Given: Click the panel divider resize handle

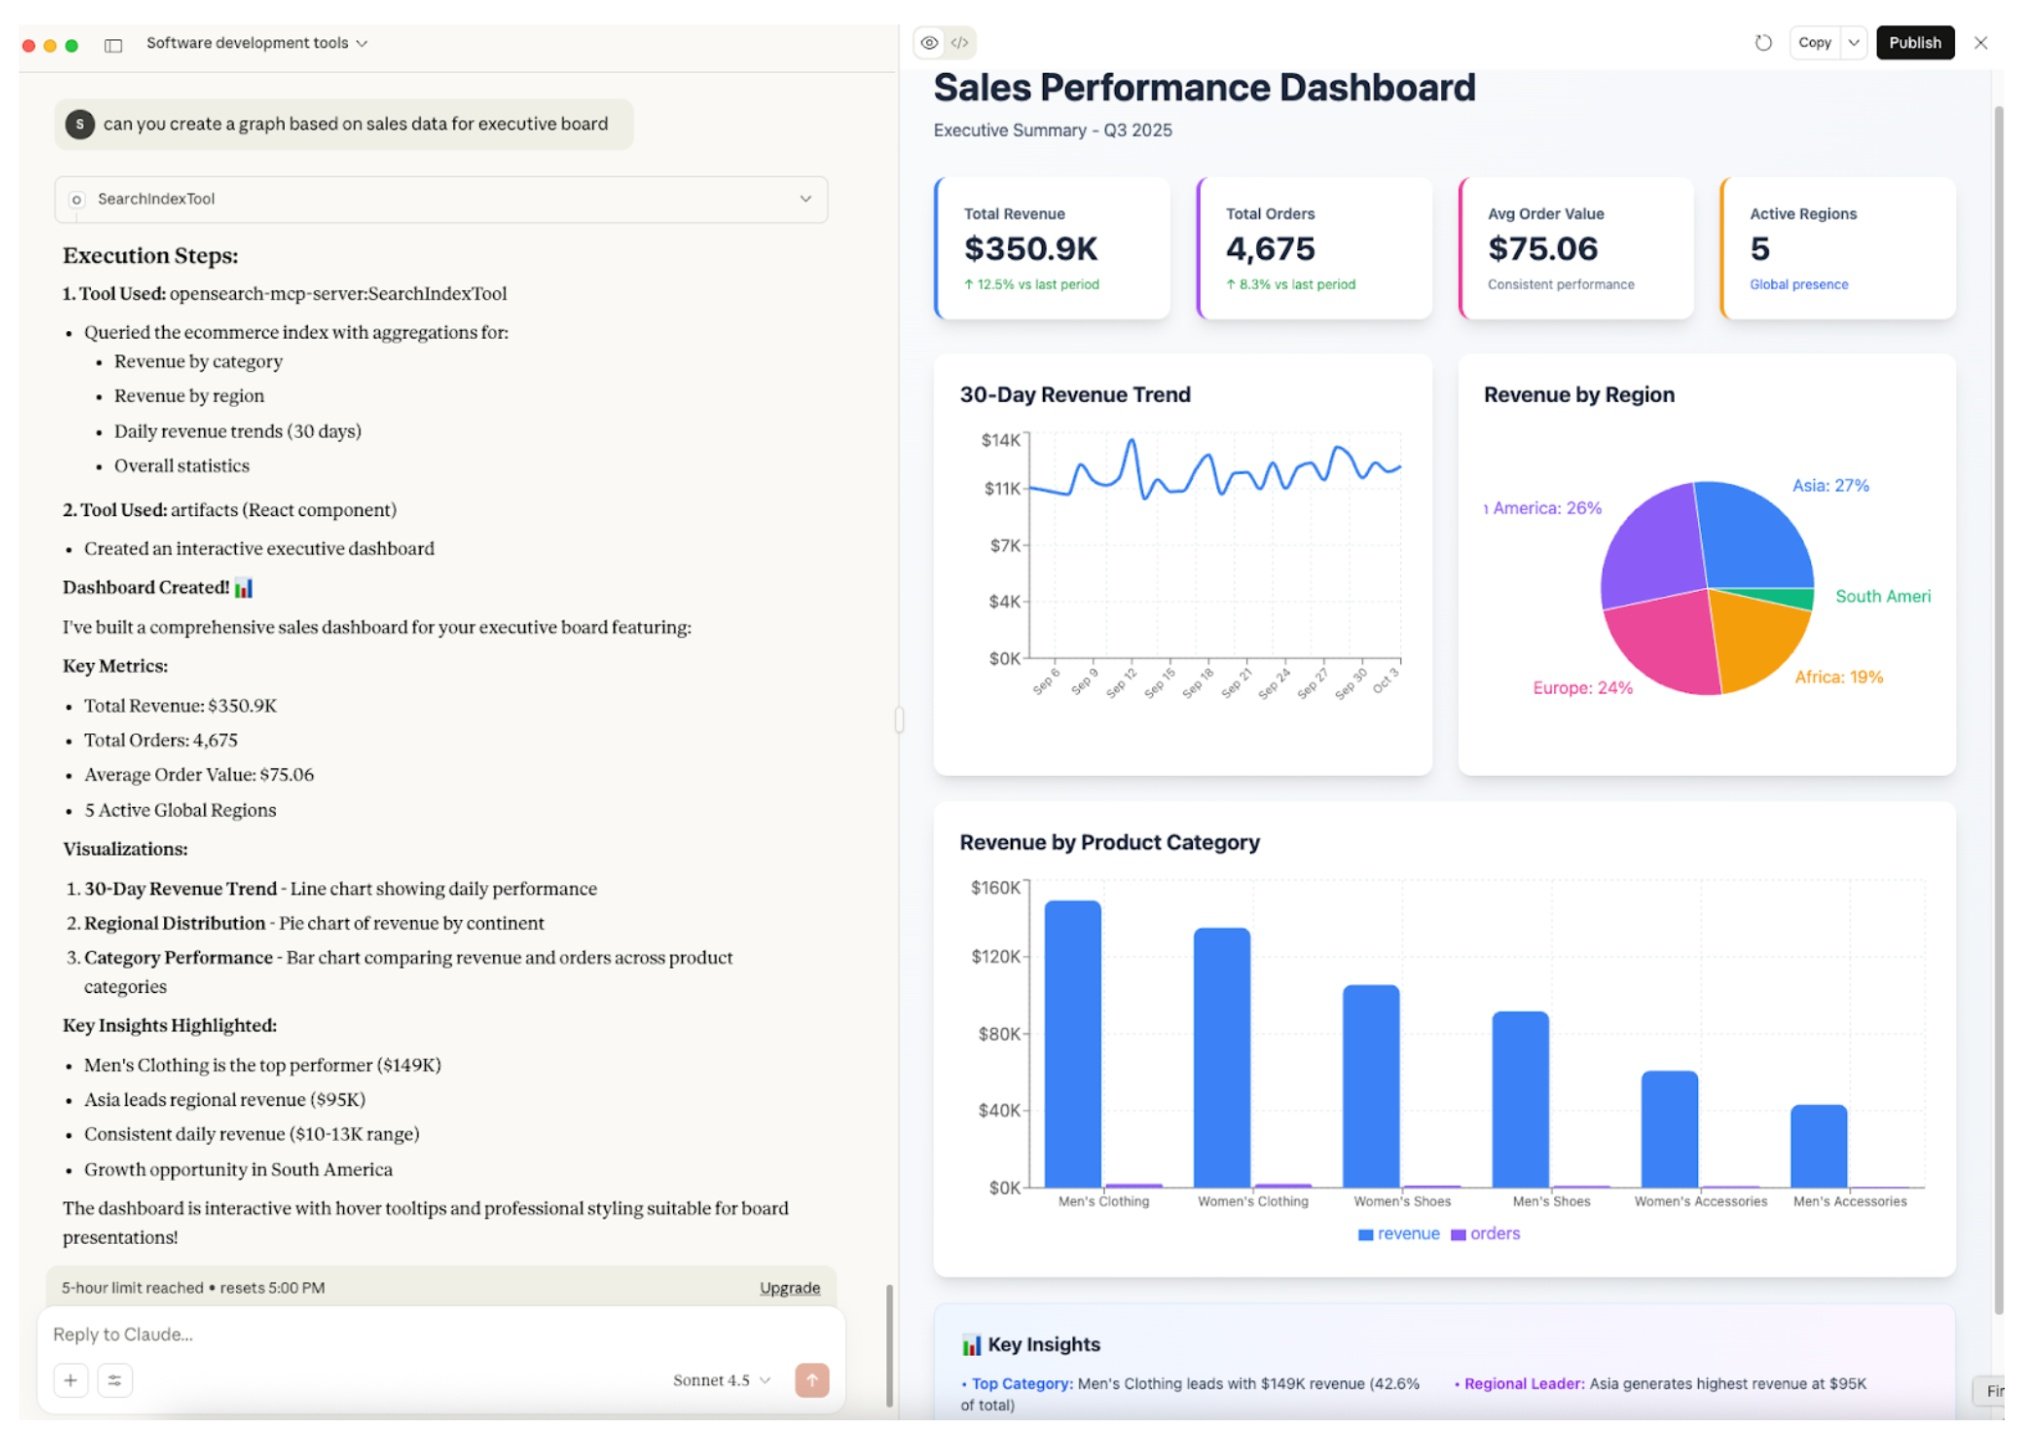Looking at the screenshot, I should pos(899,719).
